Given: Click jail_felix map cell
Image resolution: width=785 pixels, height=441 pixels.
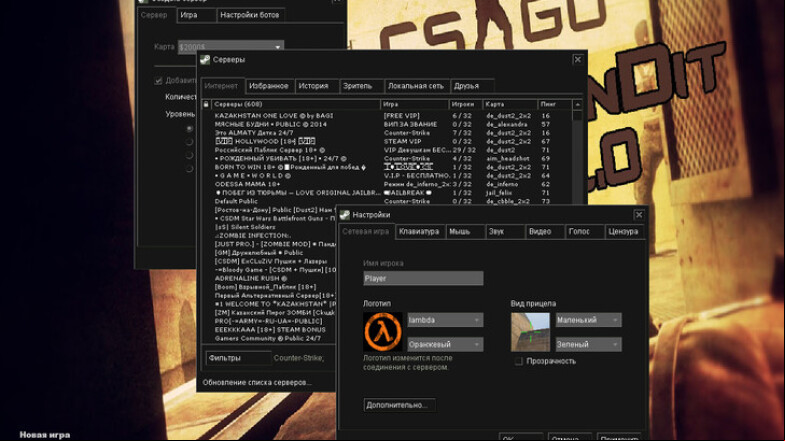Looking at the screenshot, I should pyautogui.click(x=499, y=193).
